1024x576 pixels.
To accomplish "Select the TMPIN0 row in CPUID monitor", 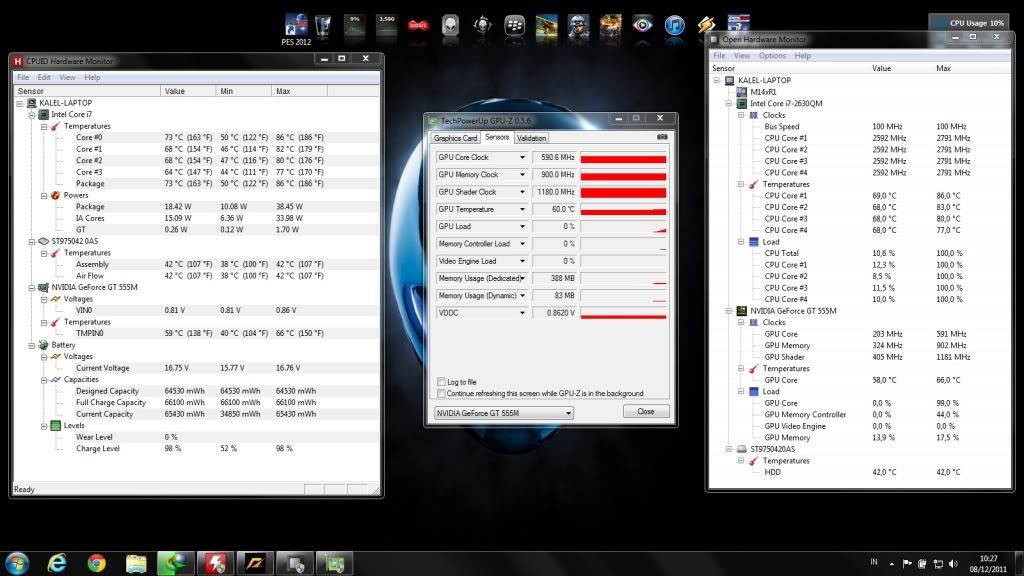I will click(x=196, y=334).
